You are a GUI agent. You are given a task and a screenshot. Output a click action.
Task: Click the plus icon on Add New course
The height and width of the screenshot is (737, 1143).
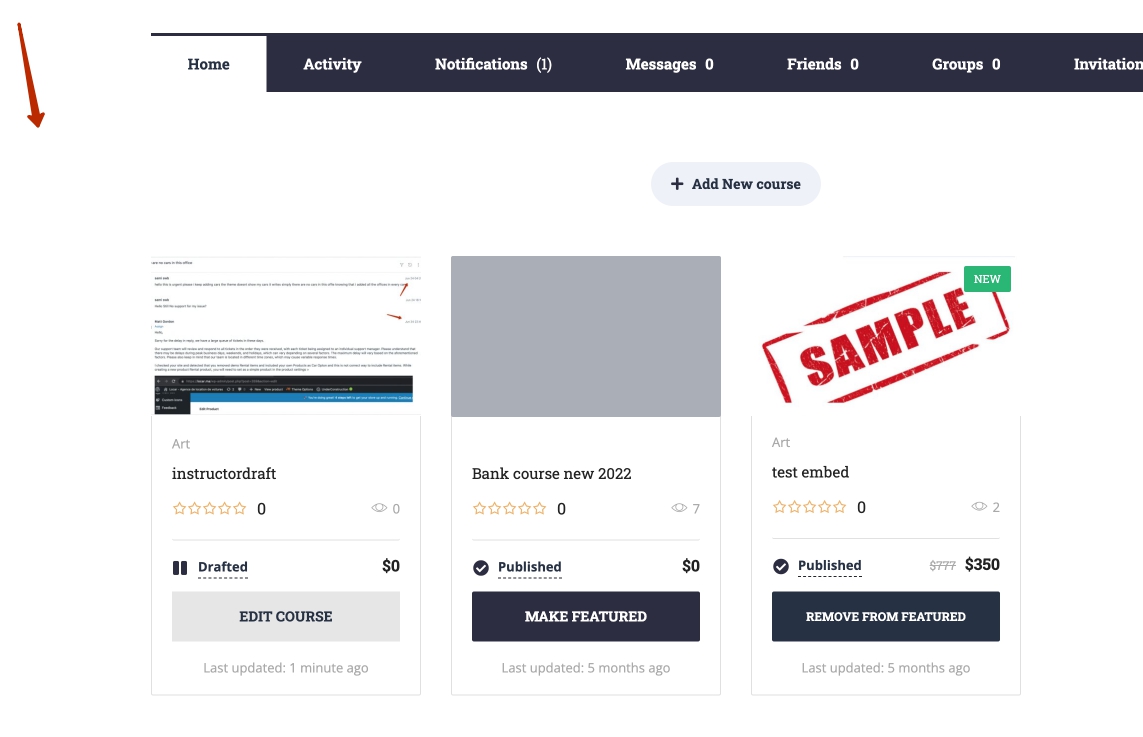pyautogui.click(x=677, y=184)
